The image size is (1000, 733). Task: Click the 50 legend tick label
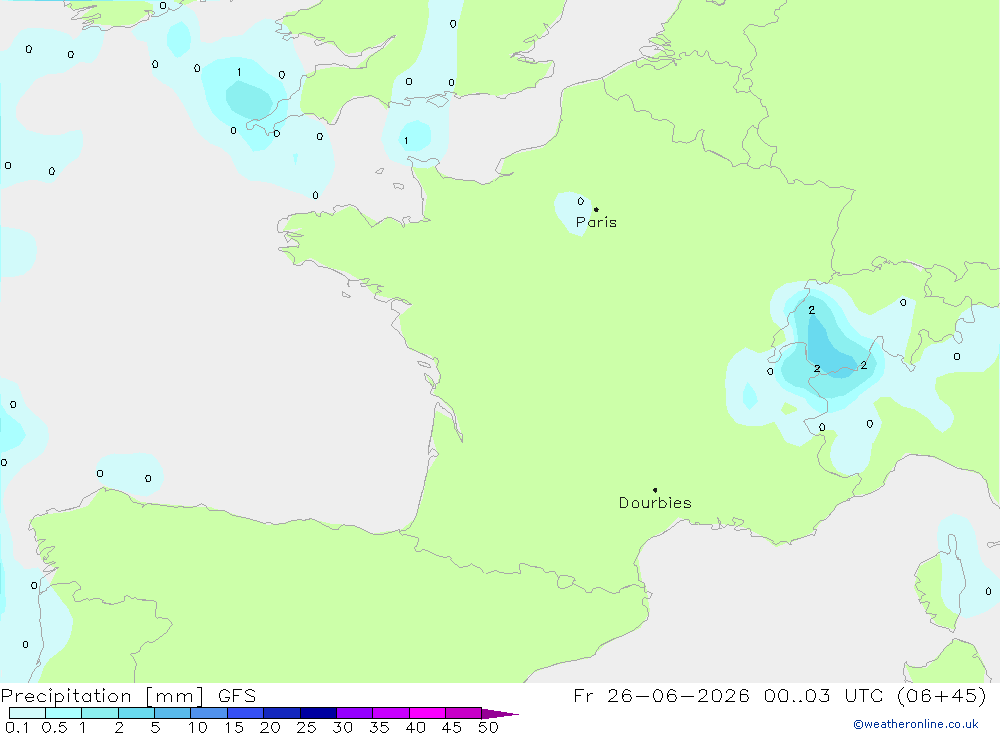click(488, 727)
